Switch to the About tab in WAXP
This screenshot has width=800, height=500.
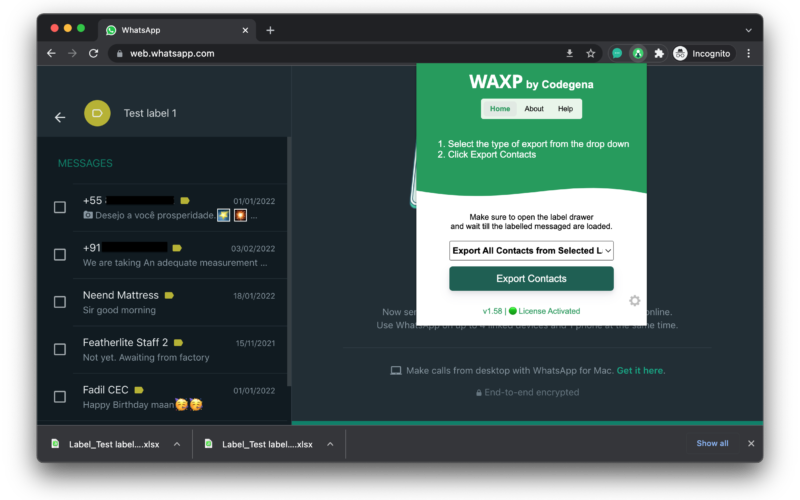[x=534, y=109]
